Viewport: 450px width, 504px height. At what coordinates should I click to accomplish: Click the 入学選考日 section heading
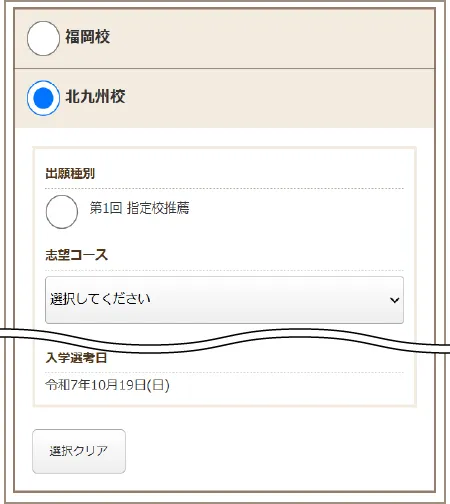[76, 358]
